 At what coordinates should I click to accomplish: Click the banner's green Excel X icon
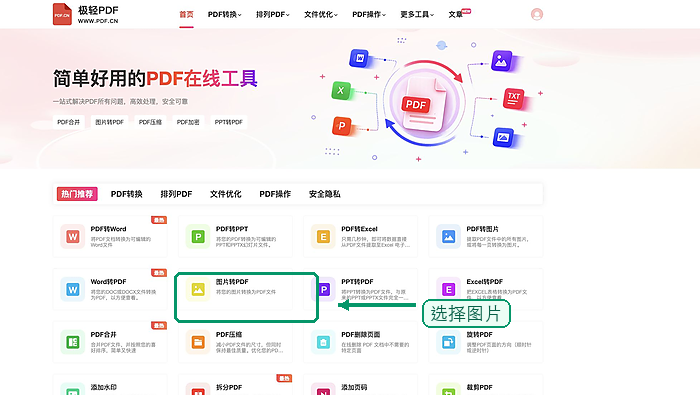pos(341,91)
